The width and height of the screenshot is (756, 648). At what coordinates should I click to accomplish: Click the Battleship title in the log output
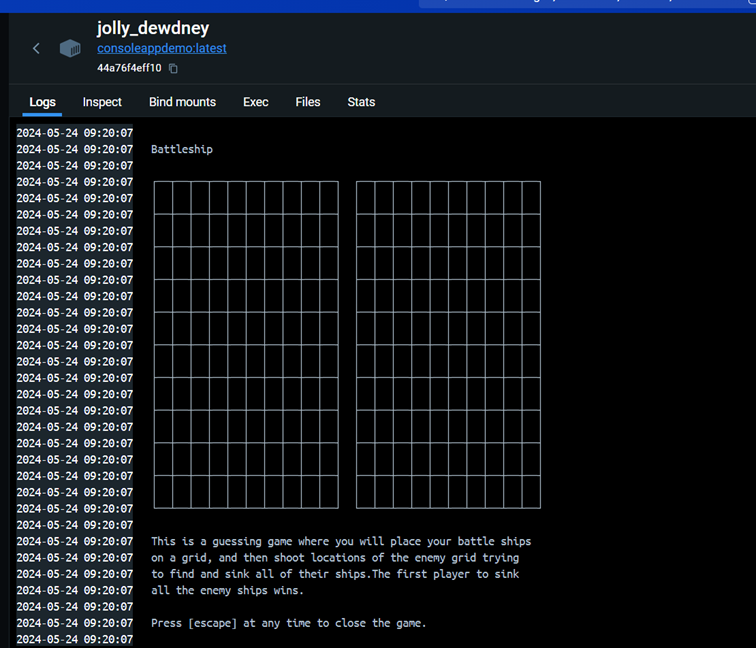pyautogui.click(x=181, y=150)
